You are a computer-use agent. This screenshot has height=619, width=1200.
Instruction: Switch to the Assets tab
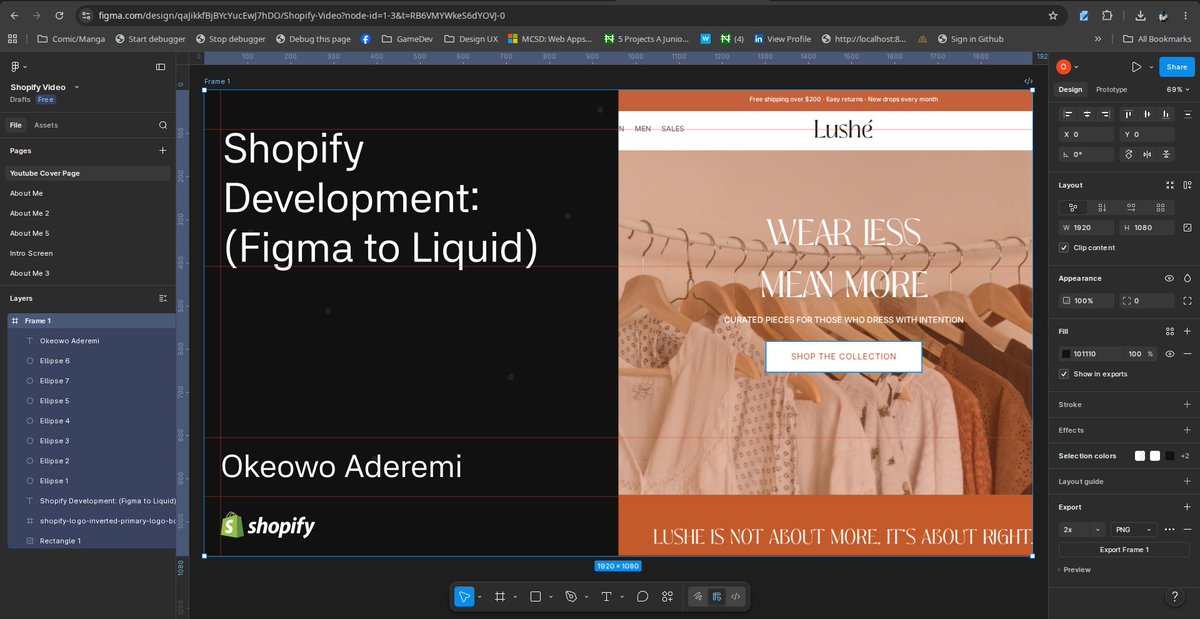point(46,125)
